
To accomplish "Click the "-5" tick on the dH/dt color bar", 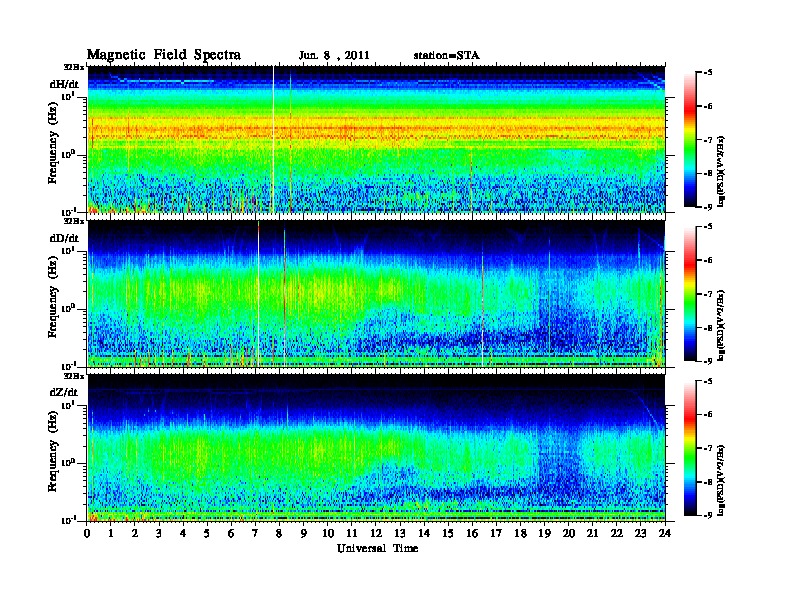I will coord(708,73).
